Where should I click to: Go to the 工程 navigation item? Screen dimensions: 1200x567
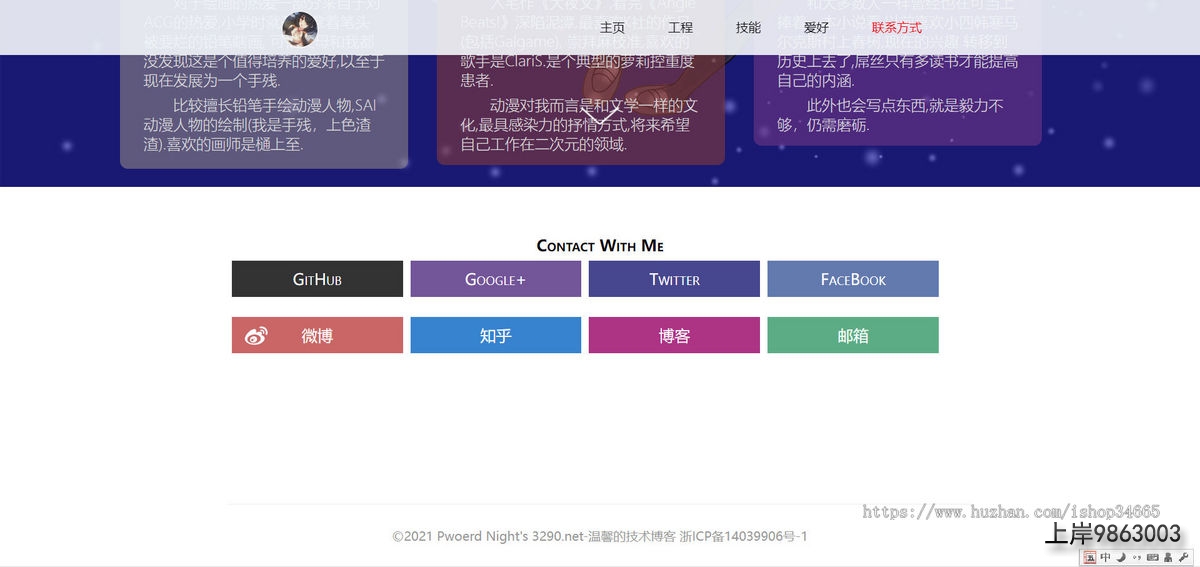[x=680, y=28]
